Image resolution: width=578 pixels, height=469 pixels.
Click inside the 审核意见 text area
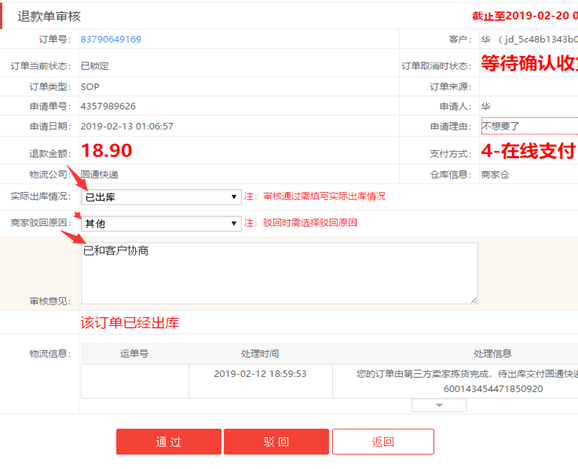[x=279, y=273]
